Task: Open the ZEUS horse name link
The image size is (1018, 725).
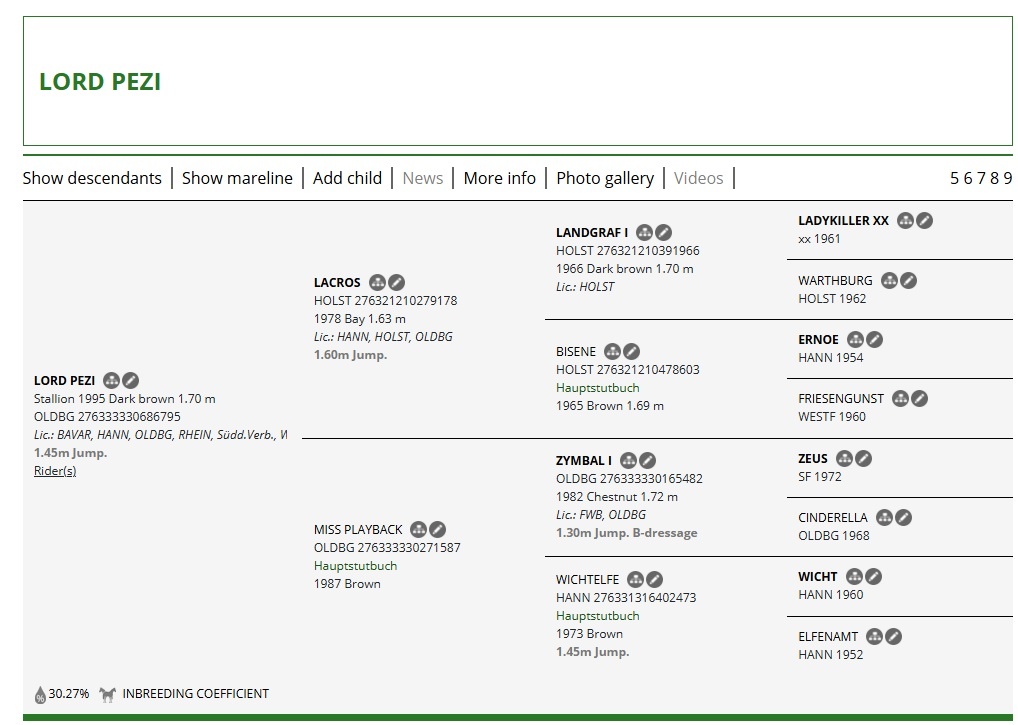Action: (x=813, y=459)
